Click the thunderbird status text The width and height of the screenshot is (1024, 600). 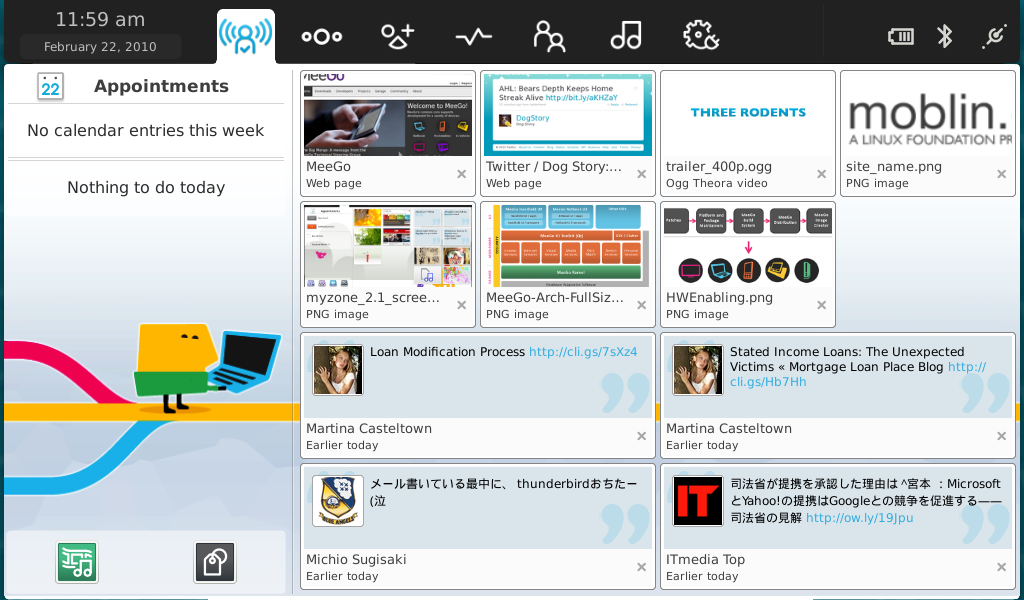503,492
